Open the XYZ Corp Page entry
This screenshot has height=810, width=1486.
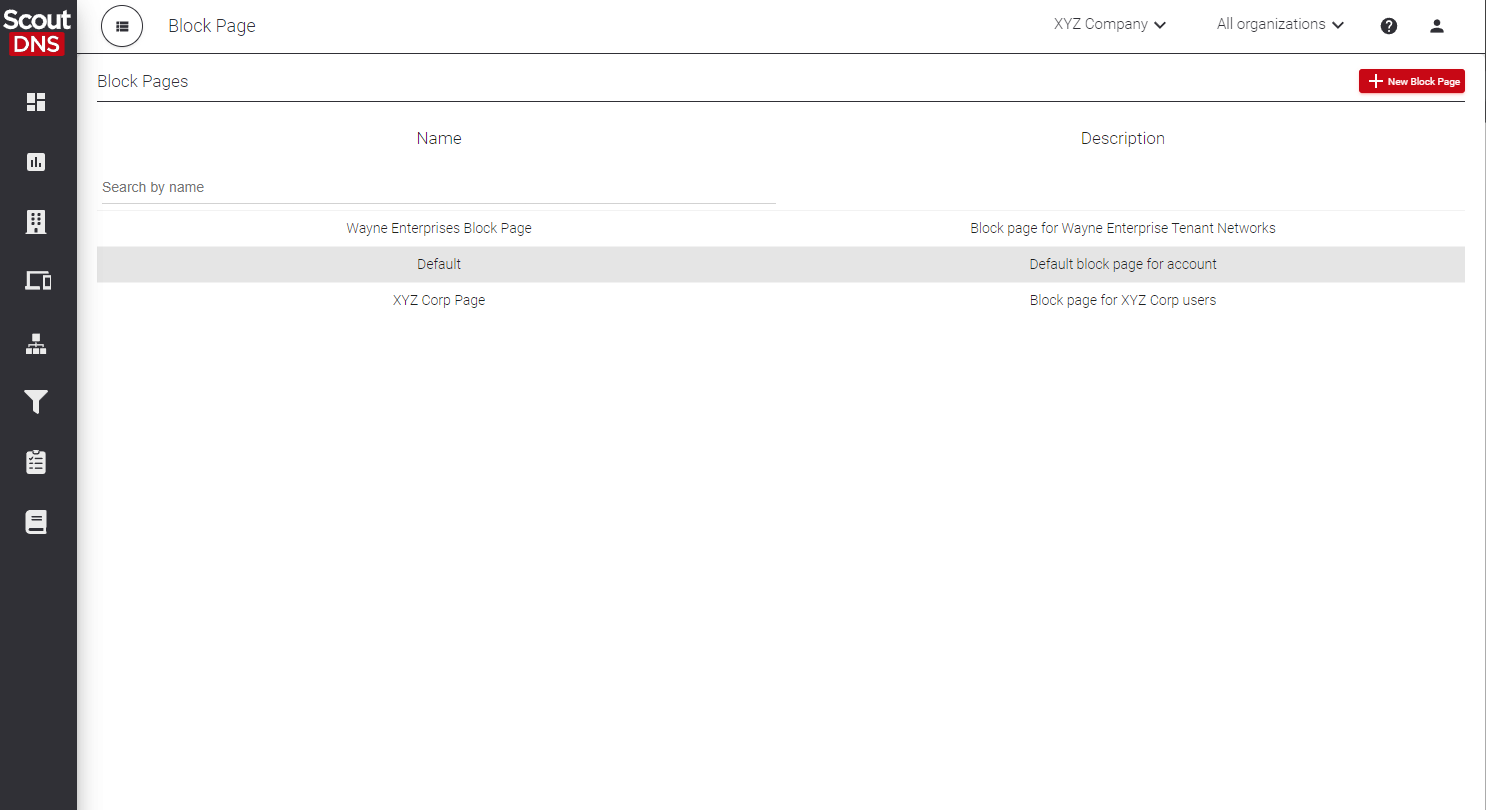click(x=439, y=300)
